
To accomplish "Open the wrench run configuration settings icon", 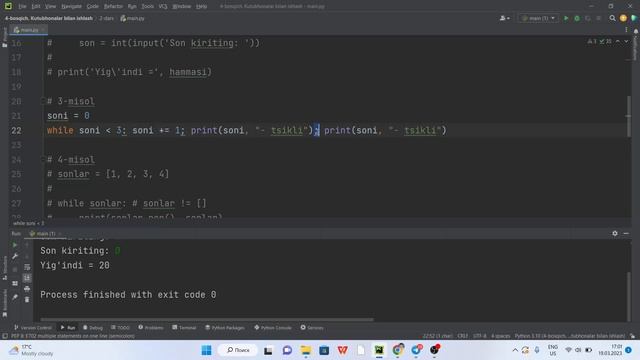I will [15, 256].
